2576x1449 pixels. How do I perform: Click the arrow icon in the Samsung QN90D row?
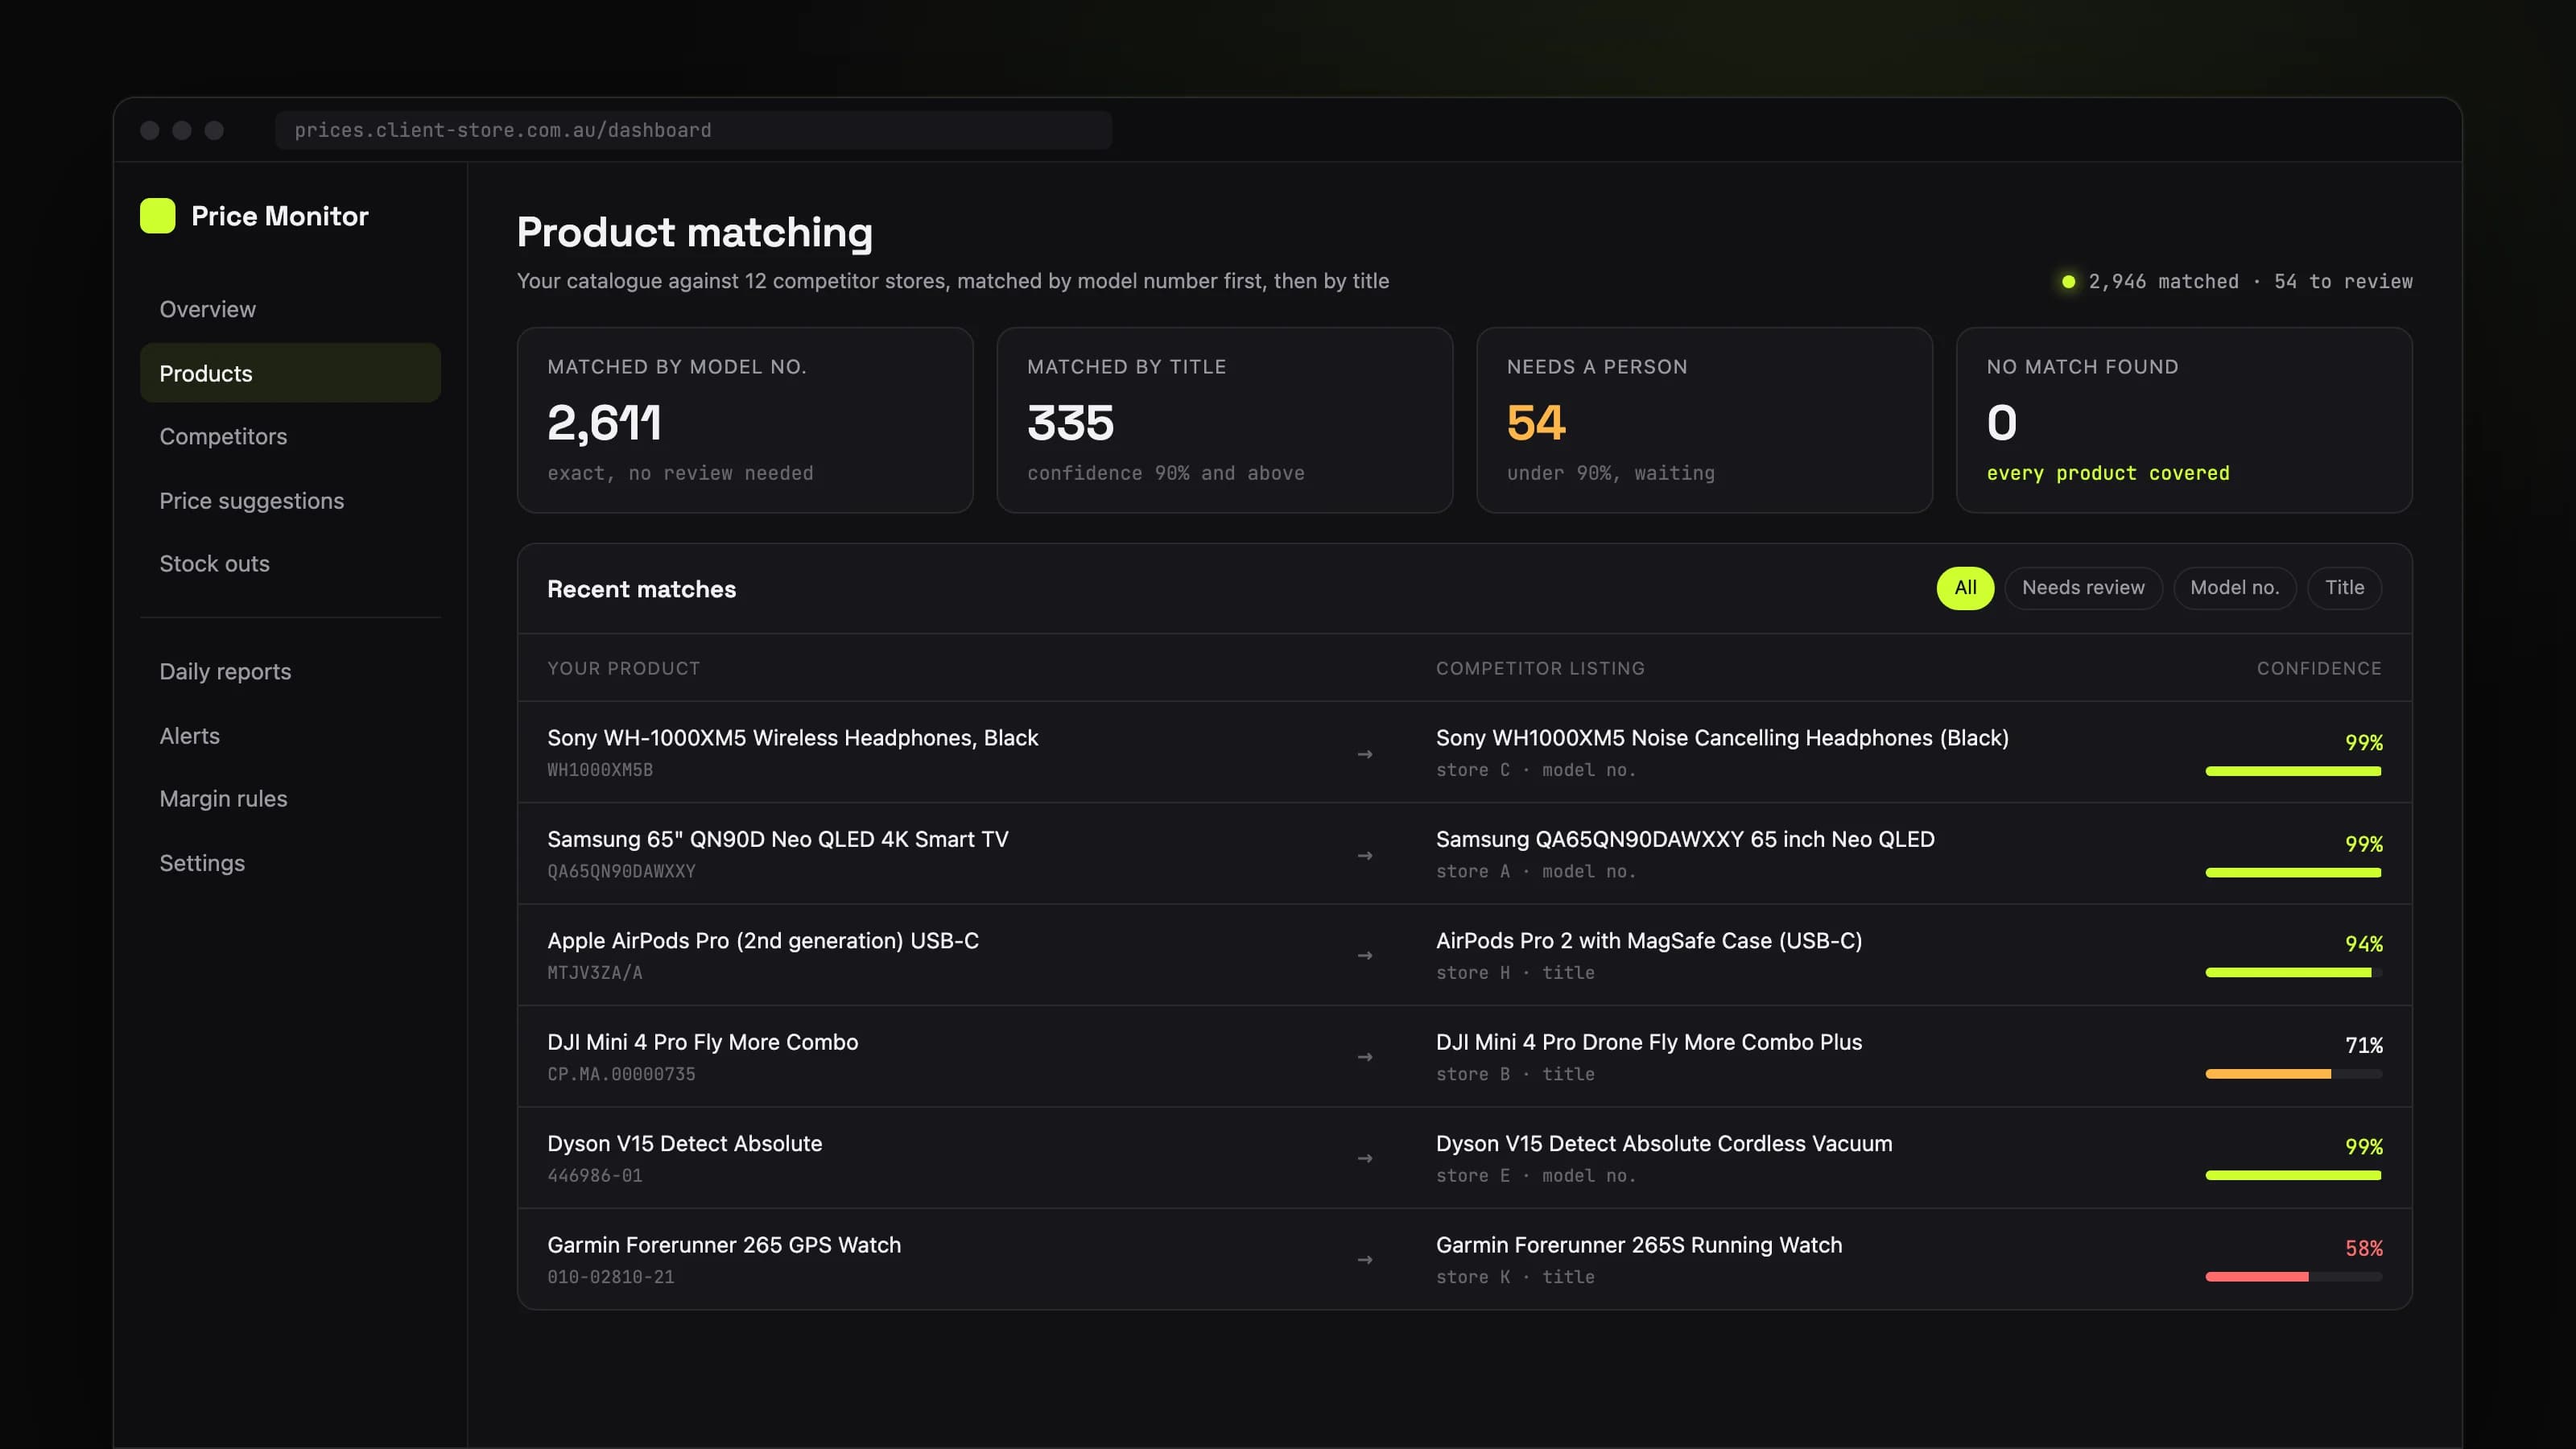point(1365,856)
